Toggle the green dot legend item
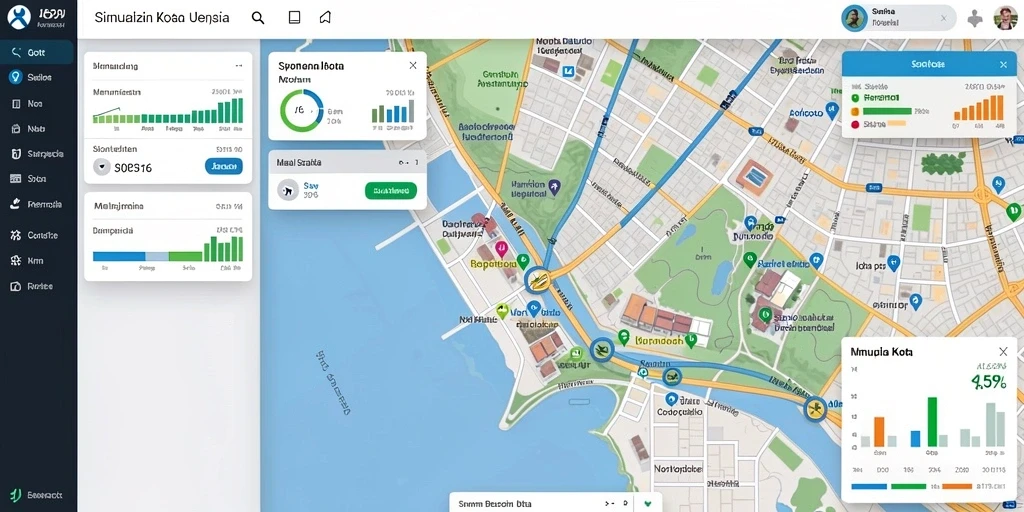 point(854,97)
